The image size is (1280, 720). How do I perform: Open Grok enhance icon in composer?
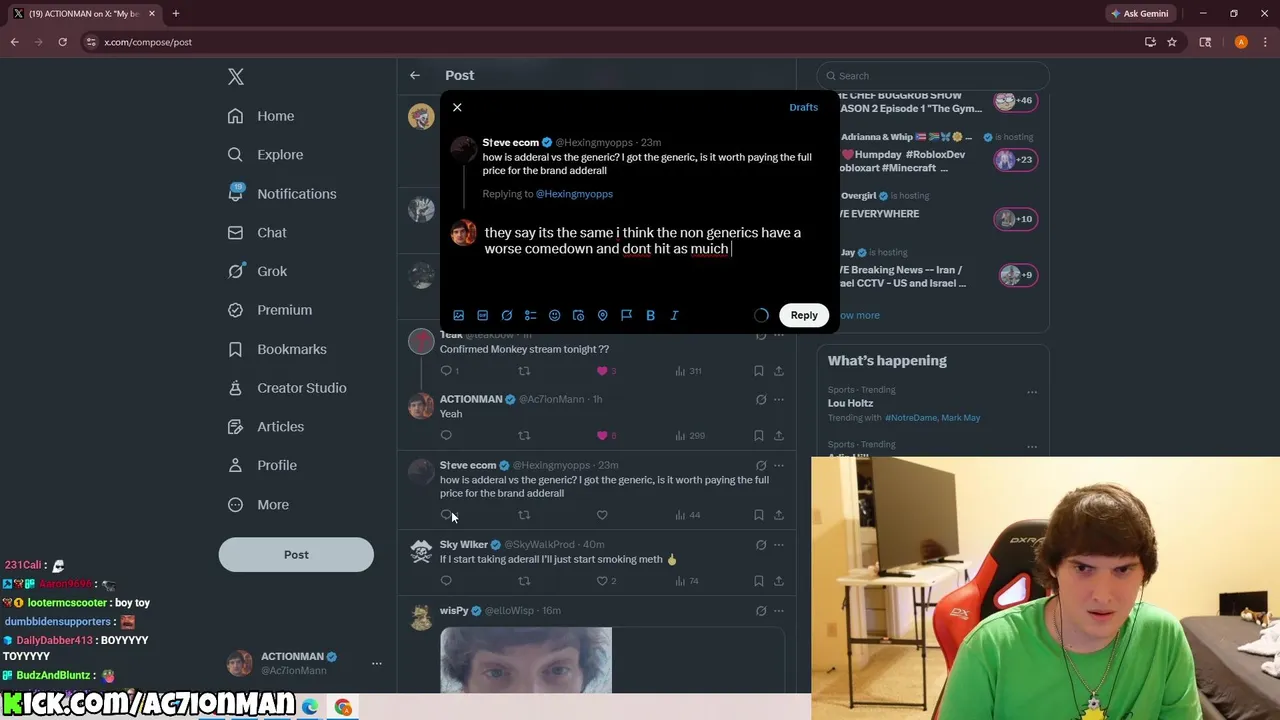point(507,315)
